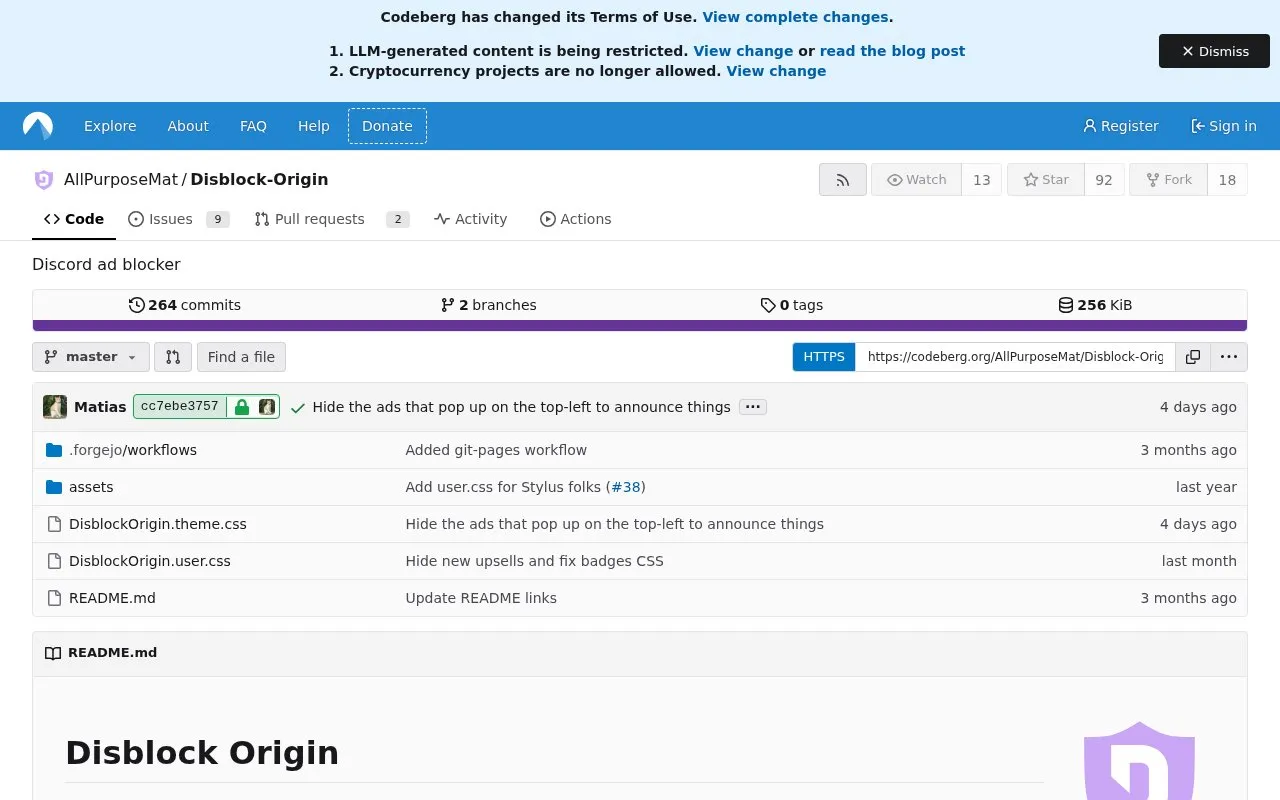Switch to the Actions tab
The width and height of the screenshot is (1280, 800).
575,219
